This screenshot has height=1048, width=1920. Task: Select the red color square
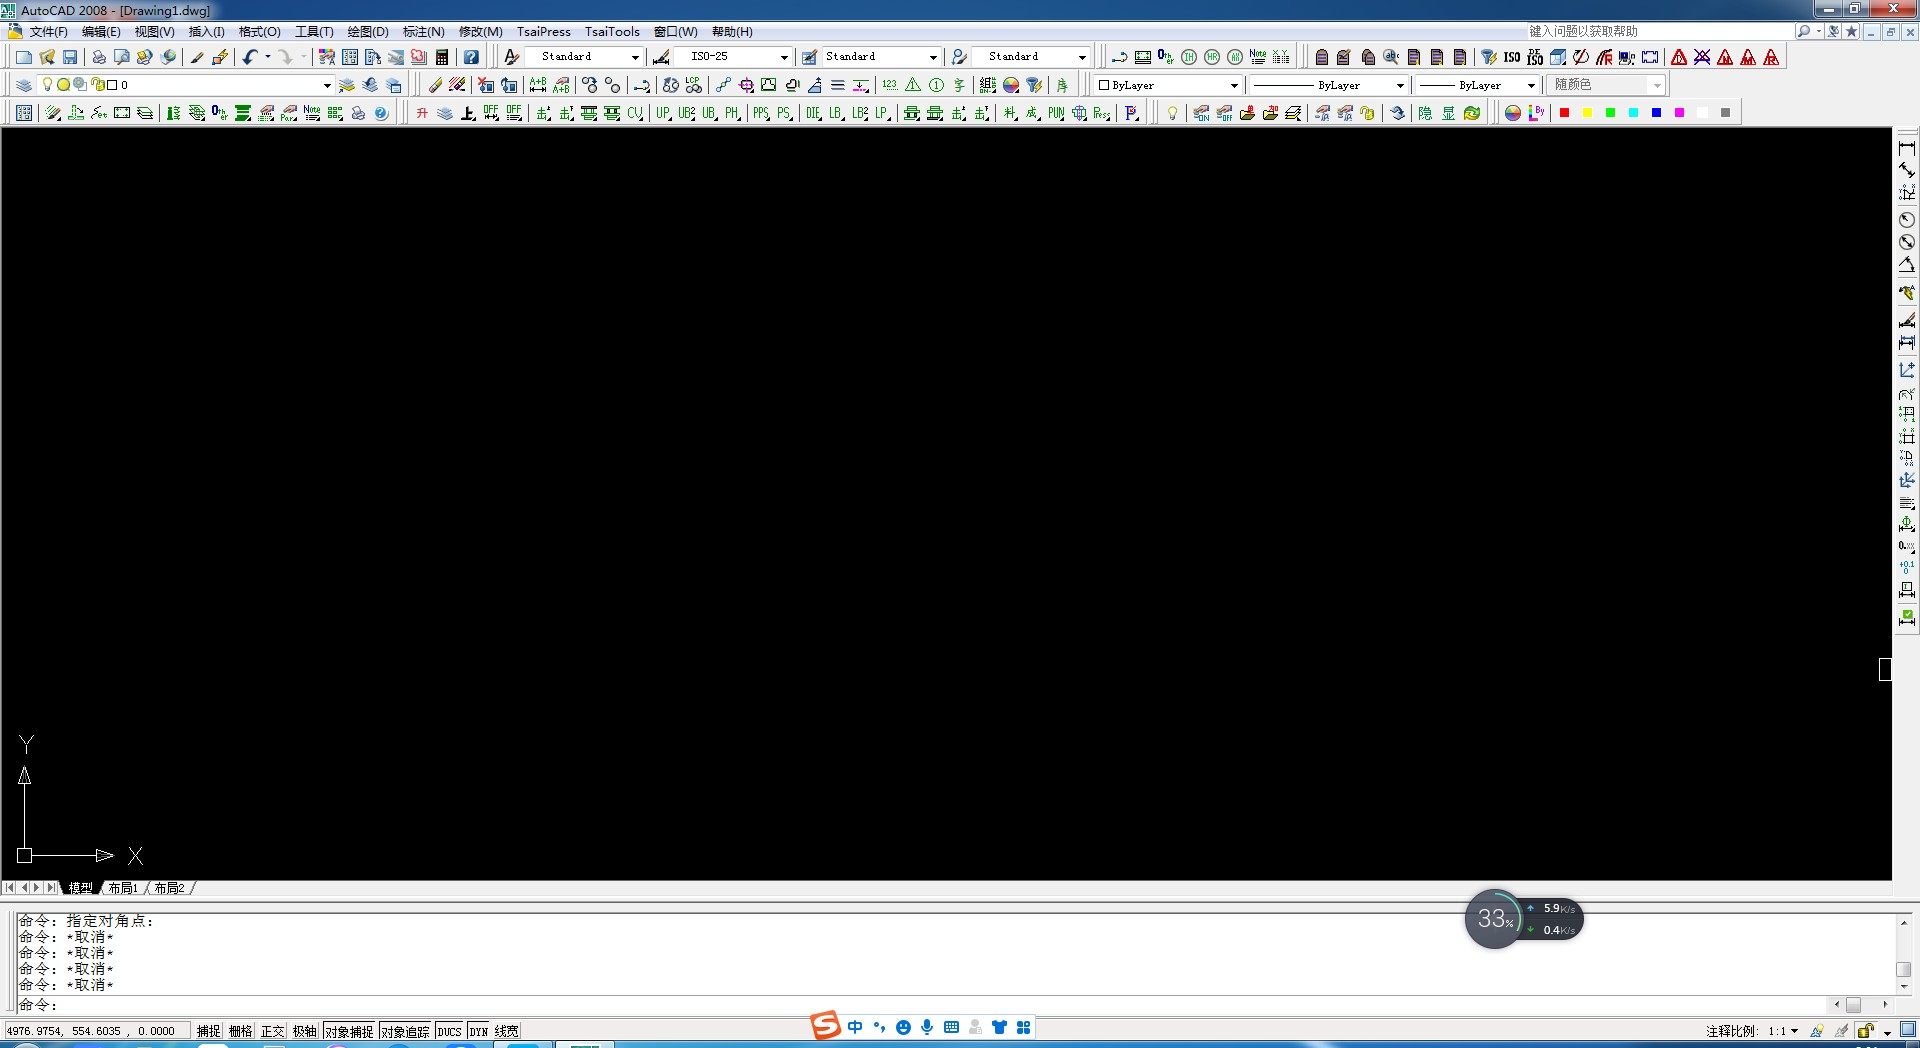pyautogui.click(x=1565, y=113)
